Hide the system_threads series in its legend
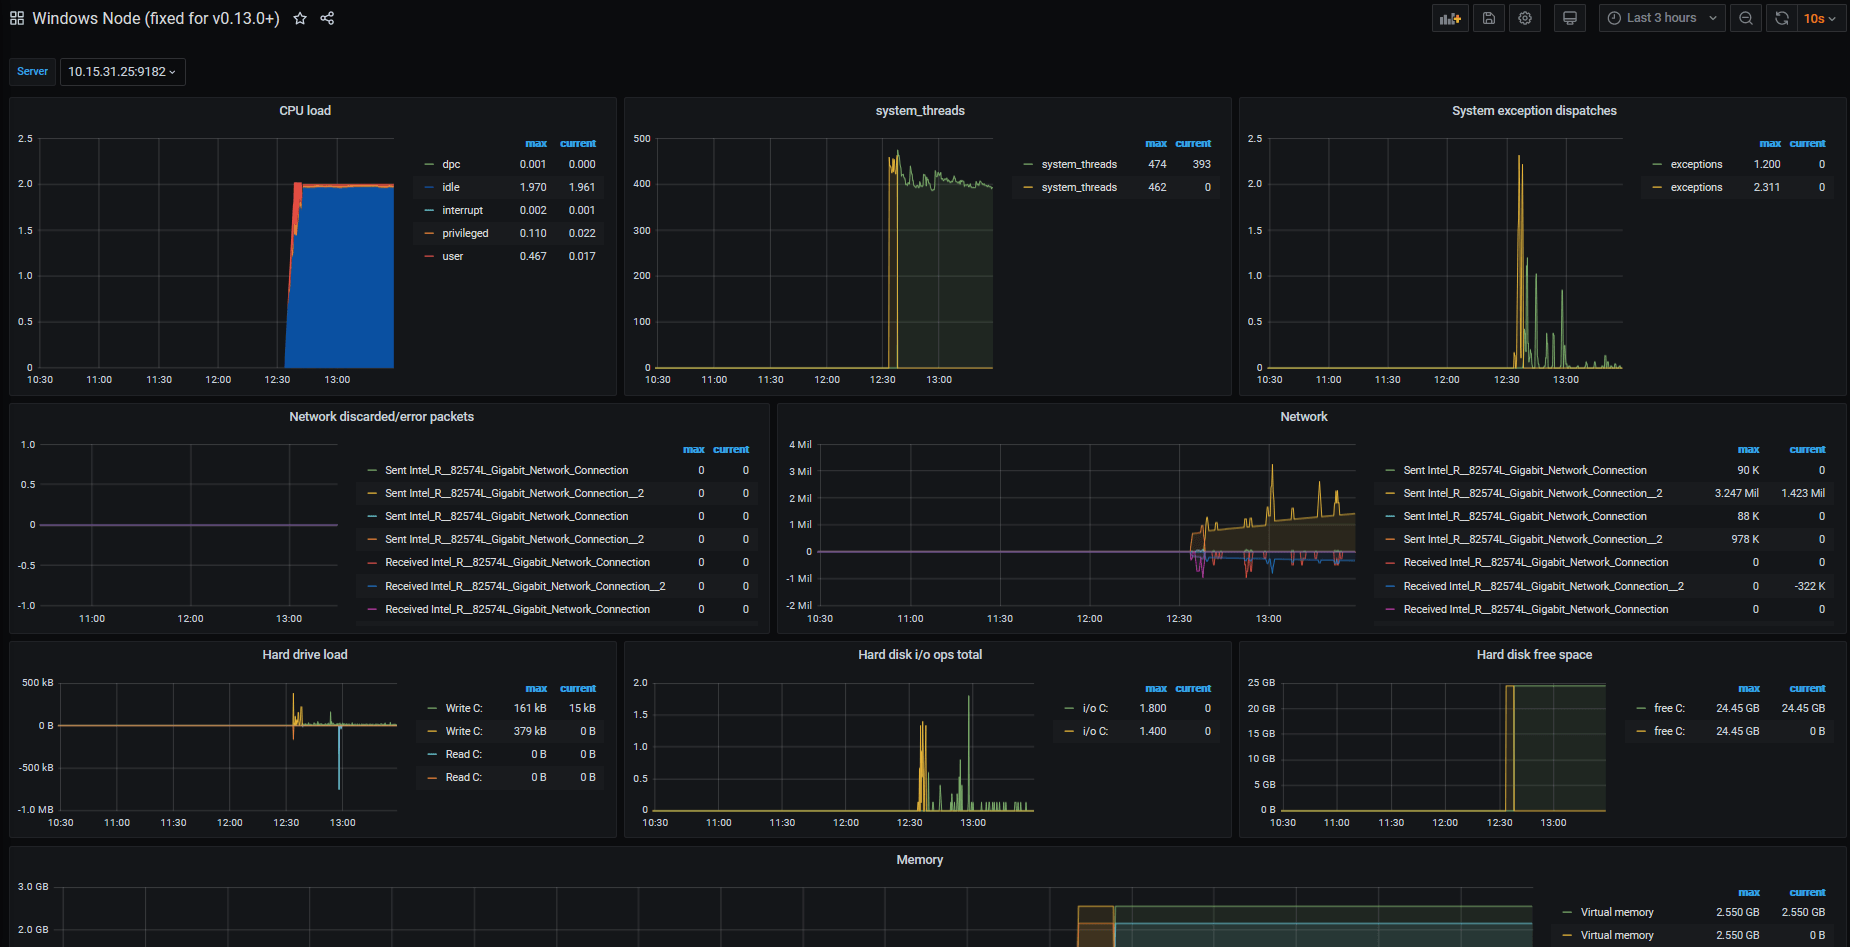The image size is (1850, 947). [1079, 164]
